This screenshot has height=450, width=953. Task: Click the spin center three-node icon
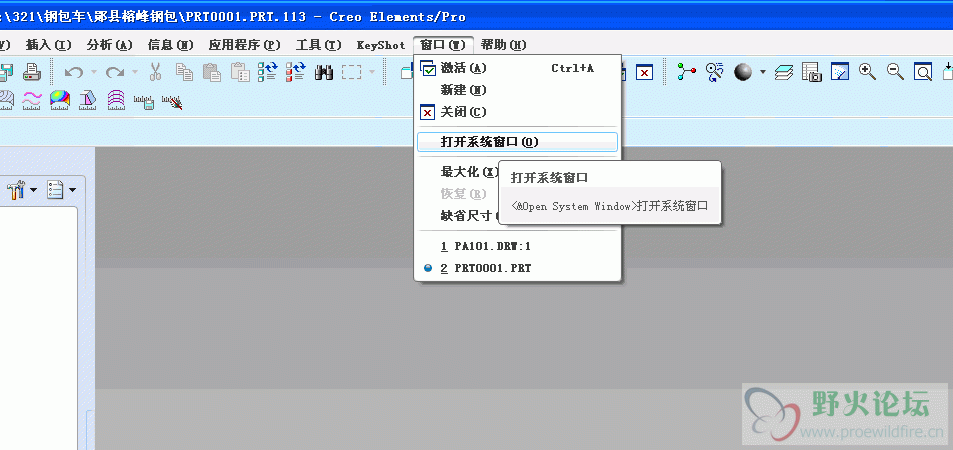[x=687, y=72]
